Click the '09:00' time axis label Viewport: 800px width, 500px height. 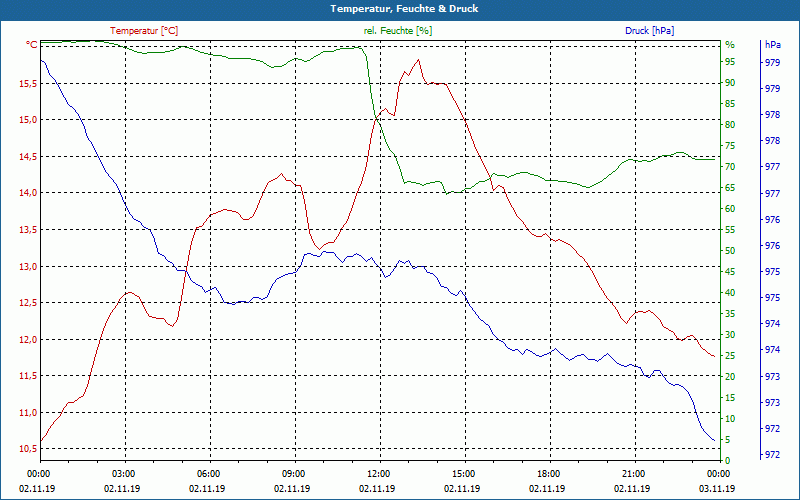point(292,473)
